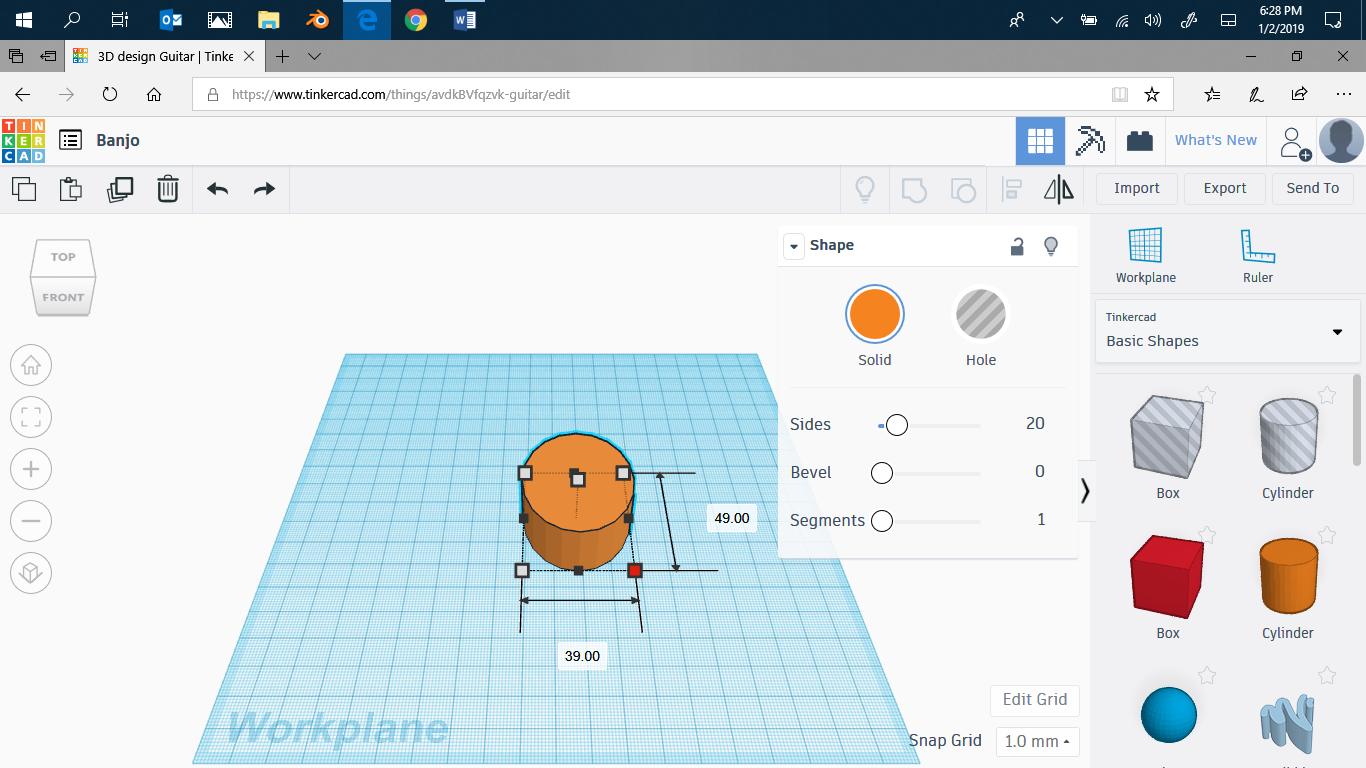Viewport: 1366px width, 768px height.
Task: Show all hidden shapes via the lightbulb icon
Action: click(x=865, y=188)
